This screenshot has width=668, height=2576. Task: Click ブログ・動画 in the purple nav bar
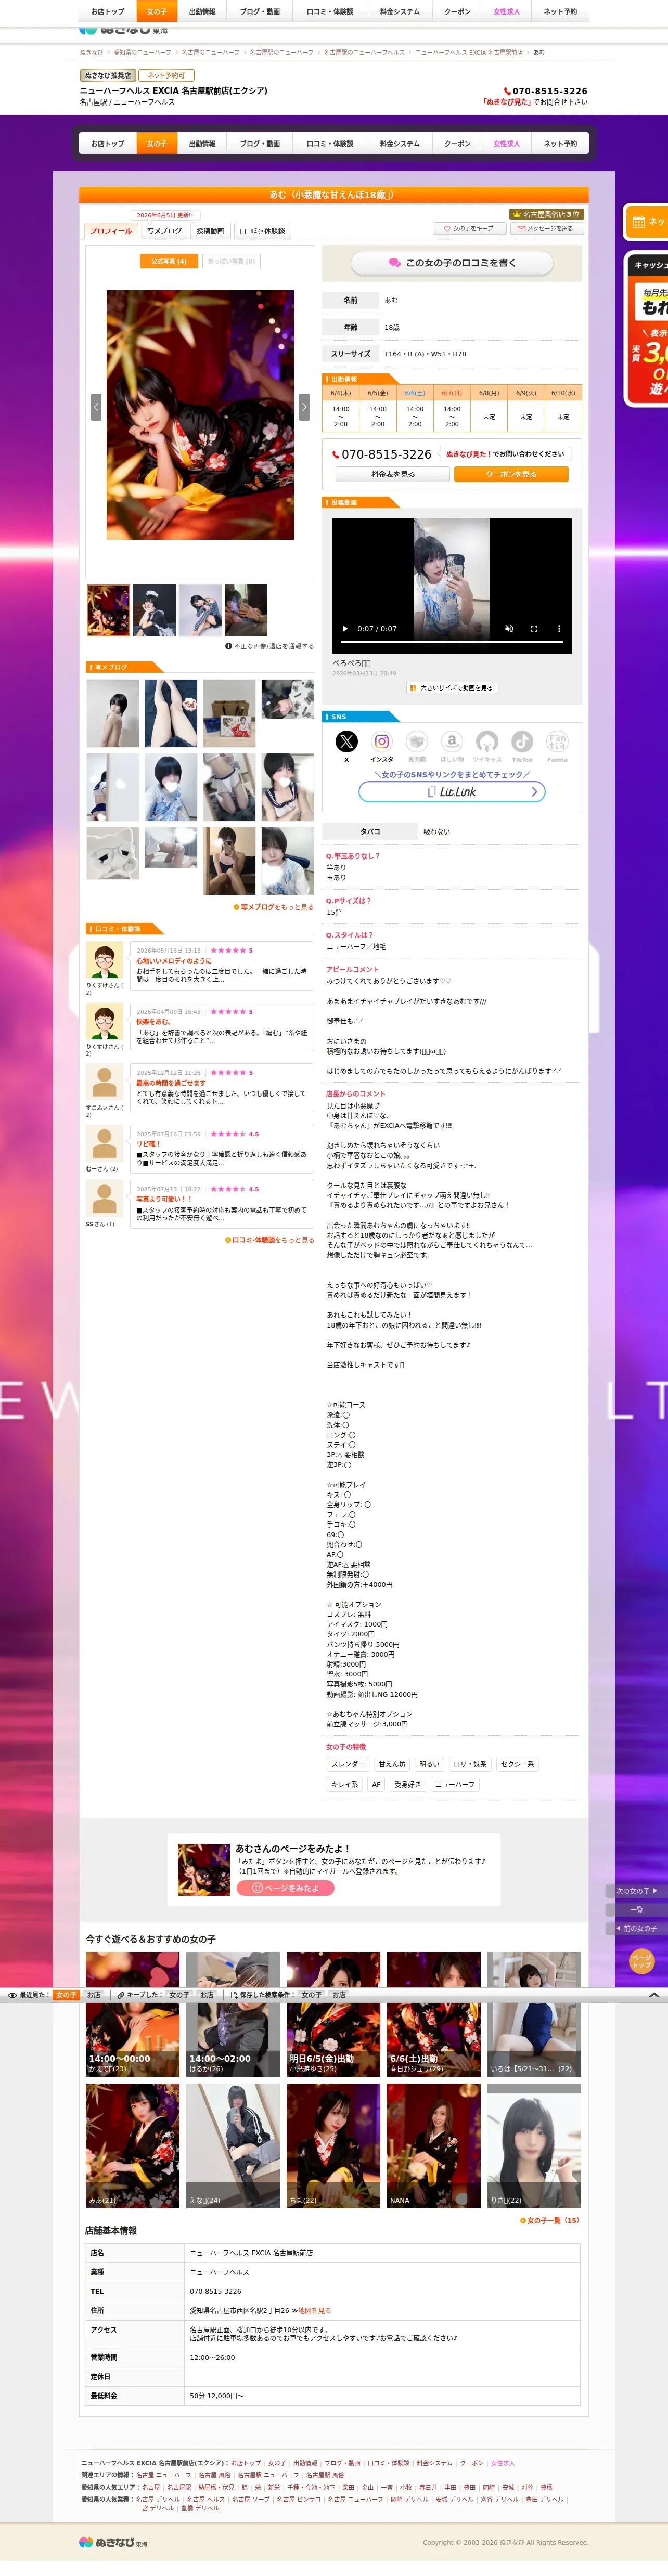coord(260,144)
